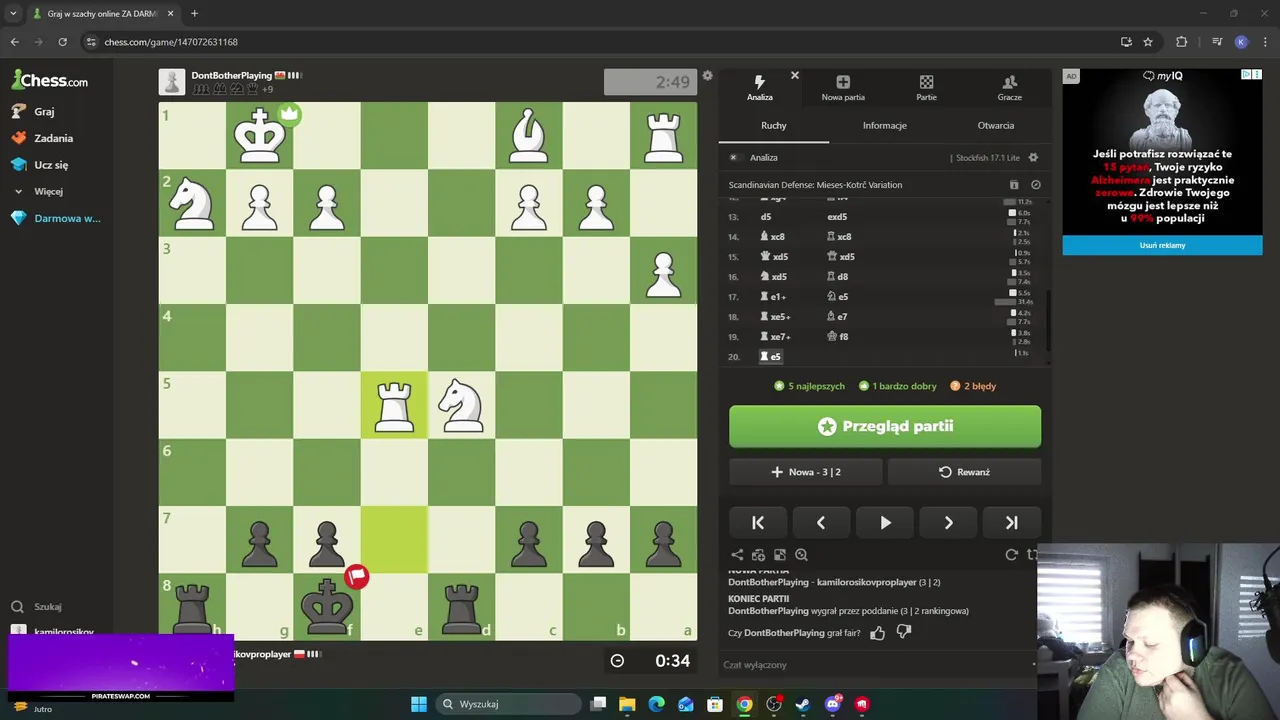Close the analysis panel with X
1280x720 pixels.
[x=795, y=75]
